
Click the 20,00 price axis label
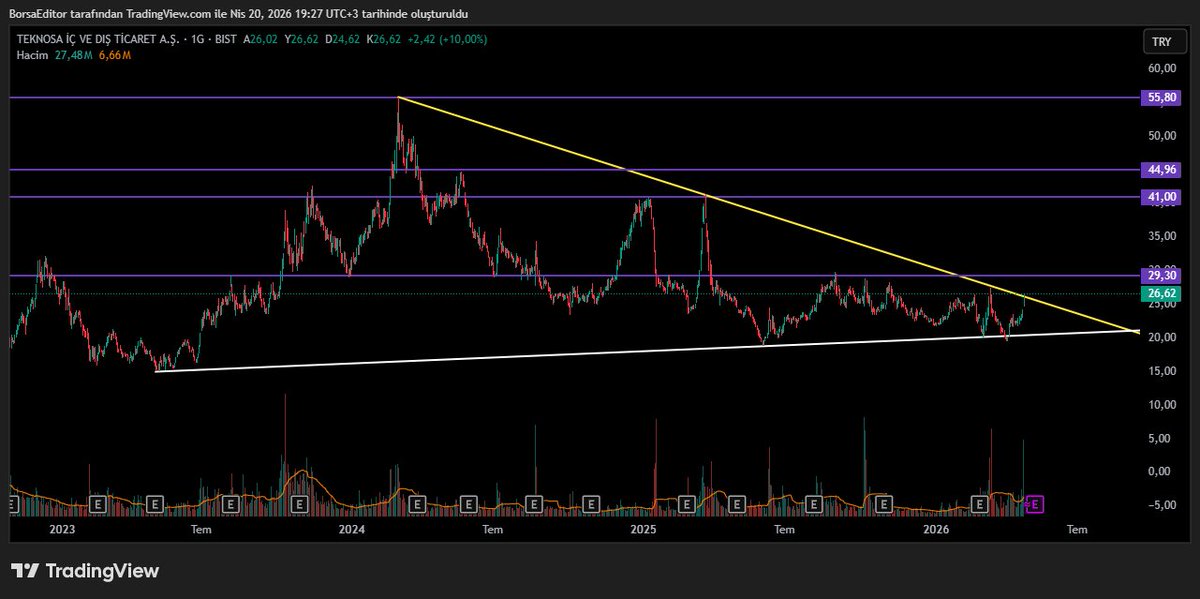tap(1162, 337)
